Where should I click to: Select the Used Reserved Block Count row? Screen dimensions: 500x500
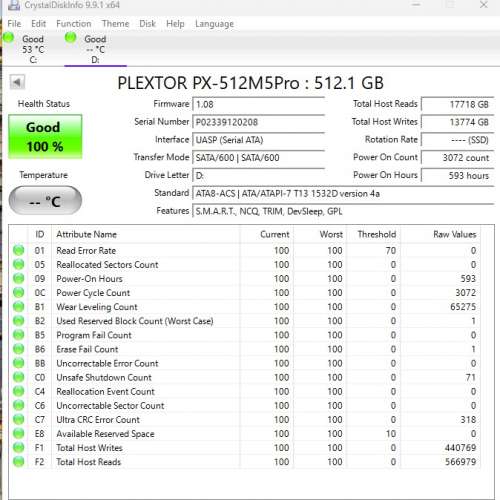point(245,321)
